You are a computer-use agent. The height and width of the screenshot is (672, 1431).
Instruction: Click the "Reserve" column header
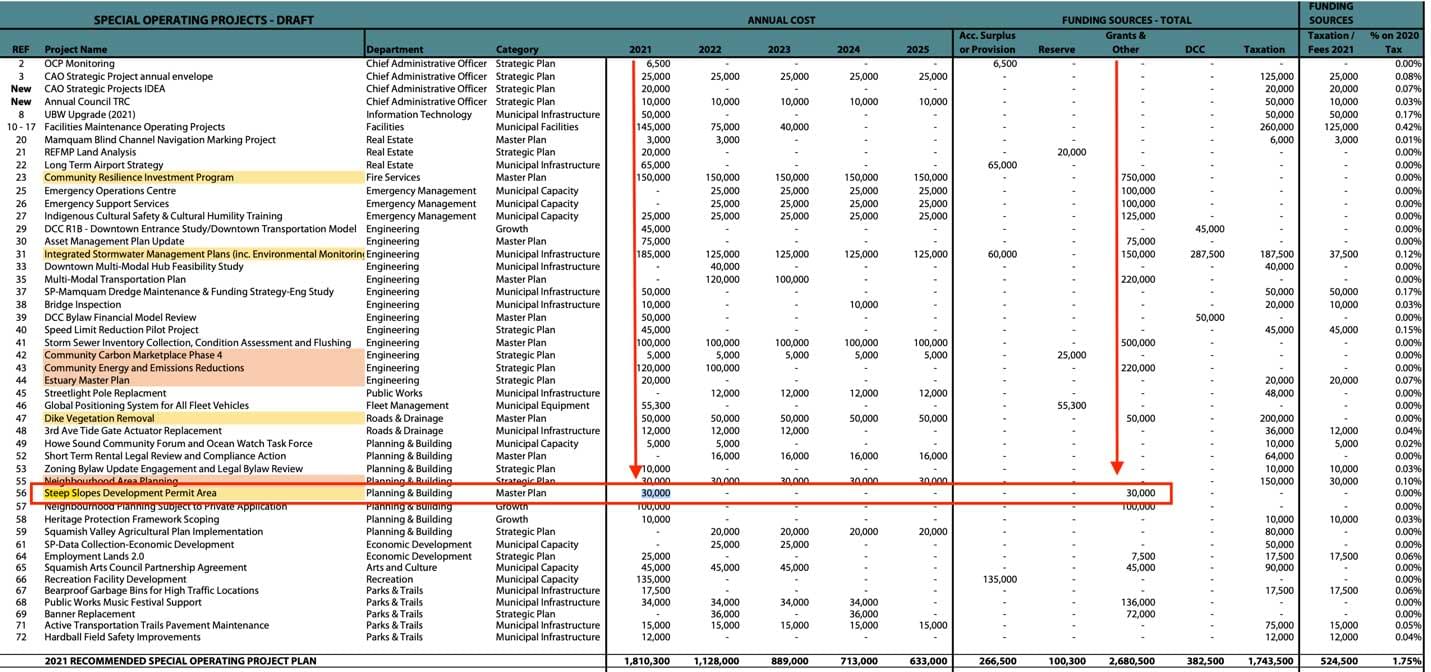coord(1057,49)
